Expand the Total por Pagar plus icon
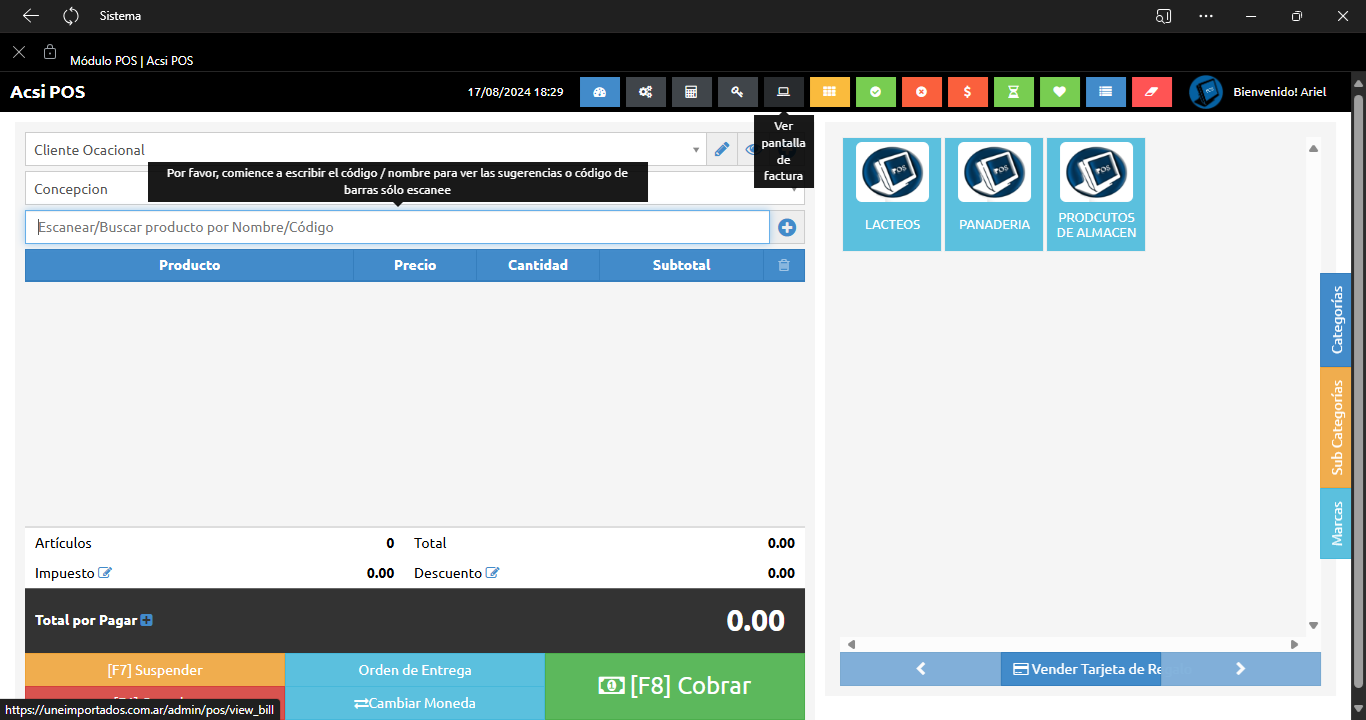Image resolution: width=1366 pixels, height=720 pixels. tap(147, 621)
